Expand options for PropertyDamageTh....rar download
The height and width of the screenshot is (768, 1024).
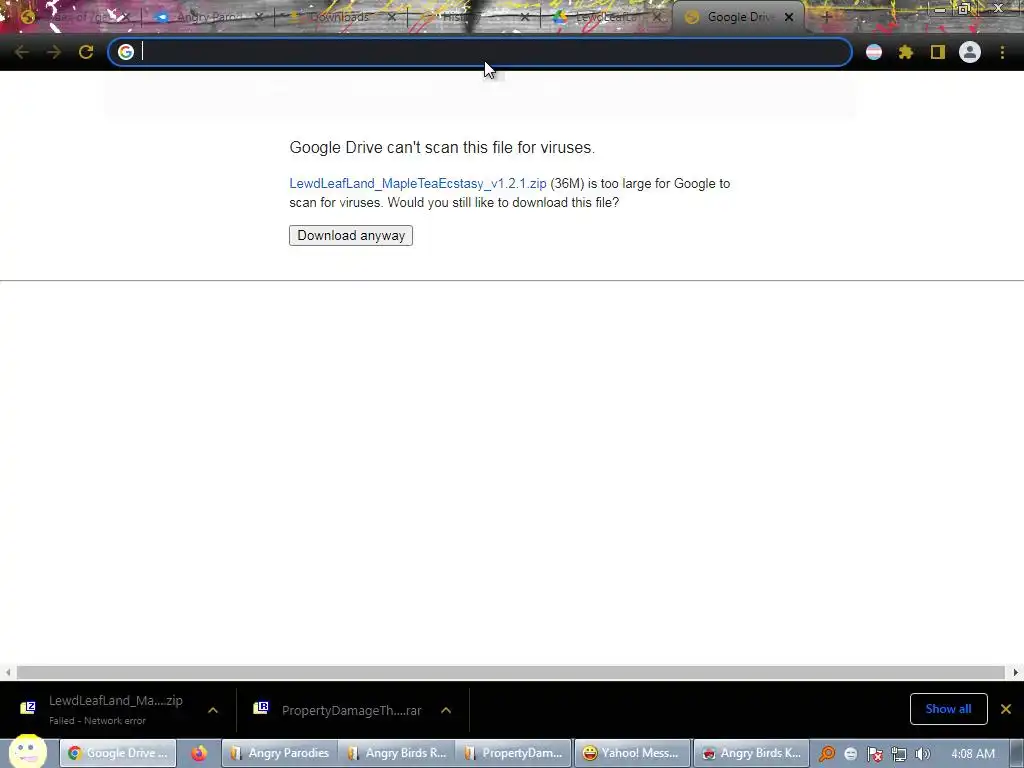(x=446, y=710)
